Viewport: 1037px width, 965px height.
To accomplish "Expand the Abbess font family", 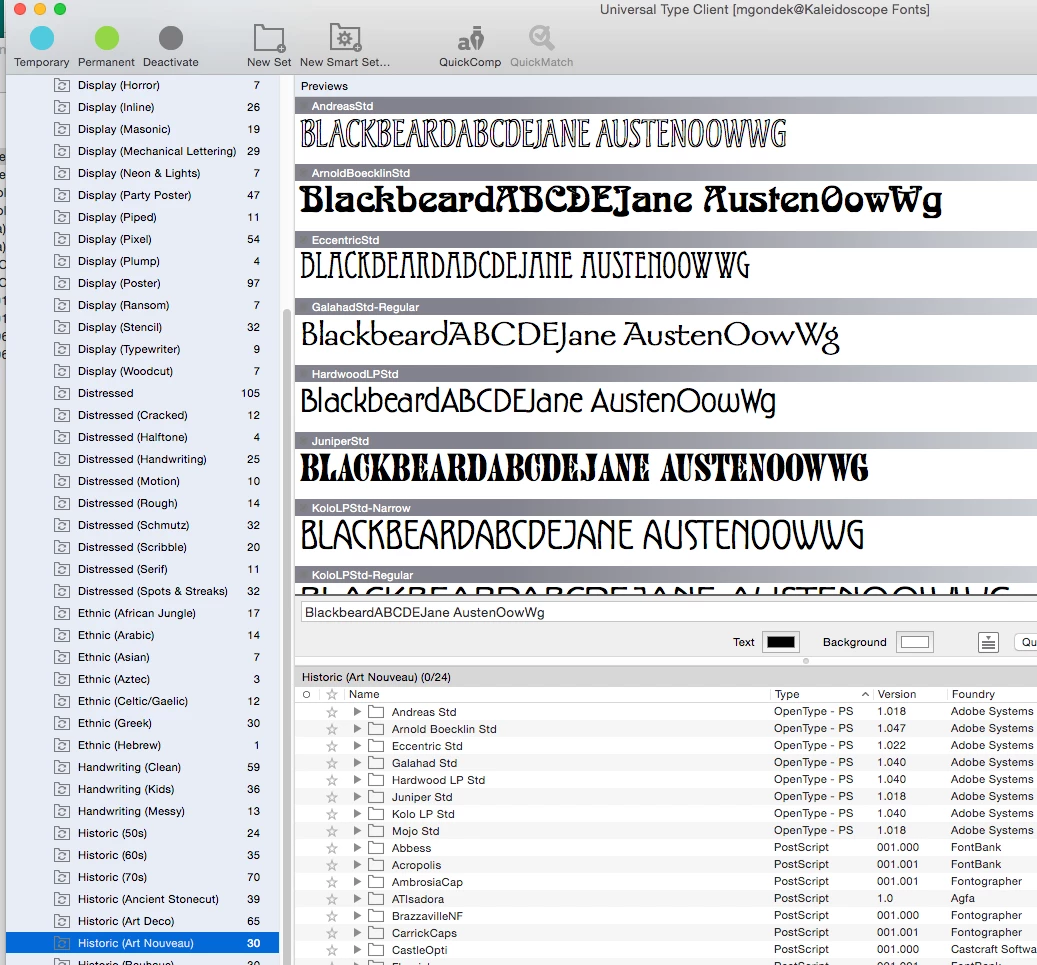I will 357,848.
